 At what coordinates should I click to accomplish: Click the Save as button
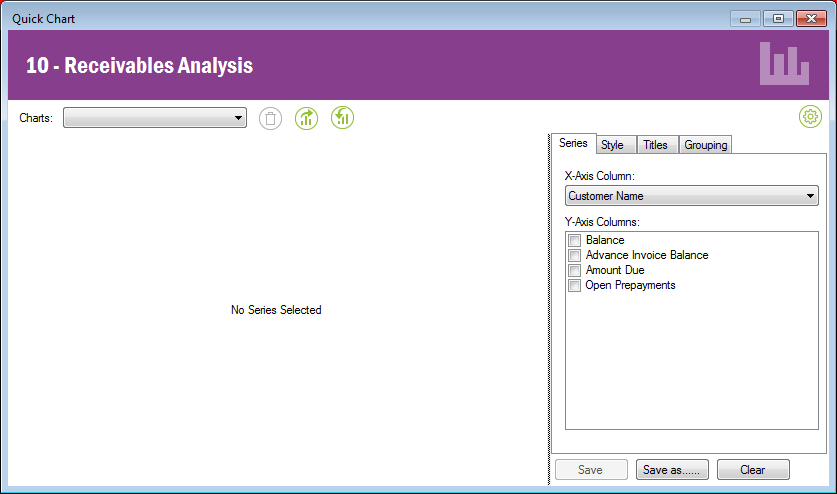coord(672,470)
